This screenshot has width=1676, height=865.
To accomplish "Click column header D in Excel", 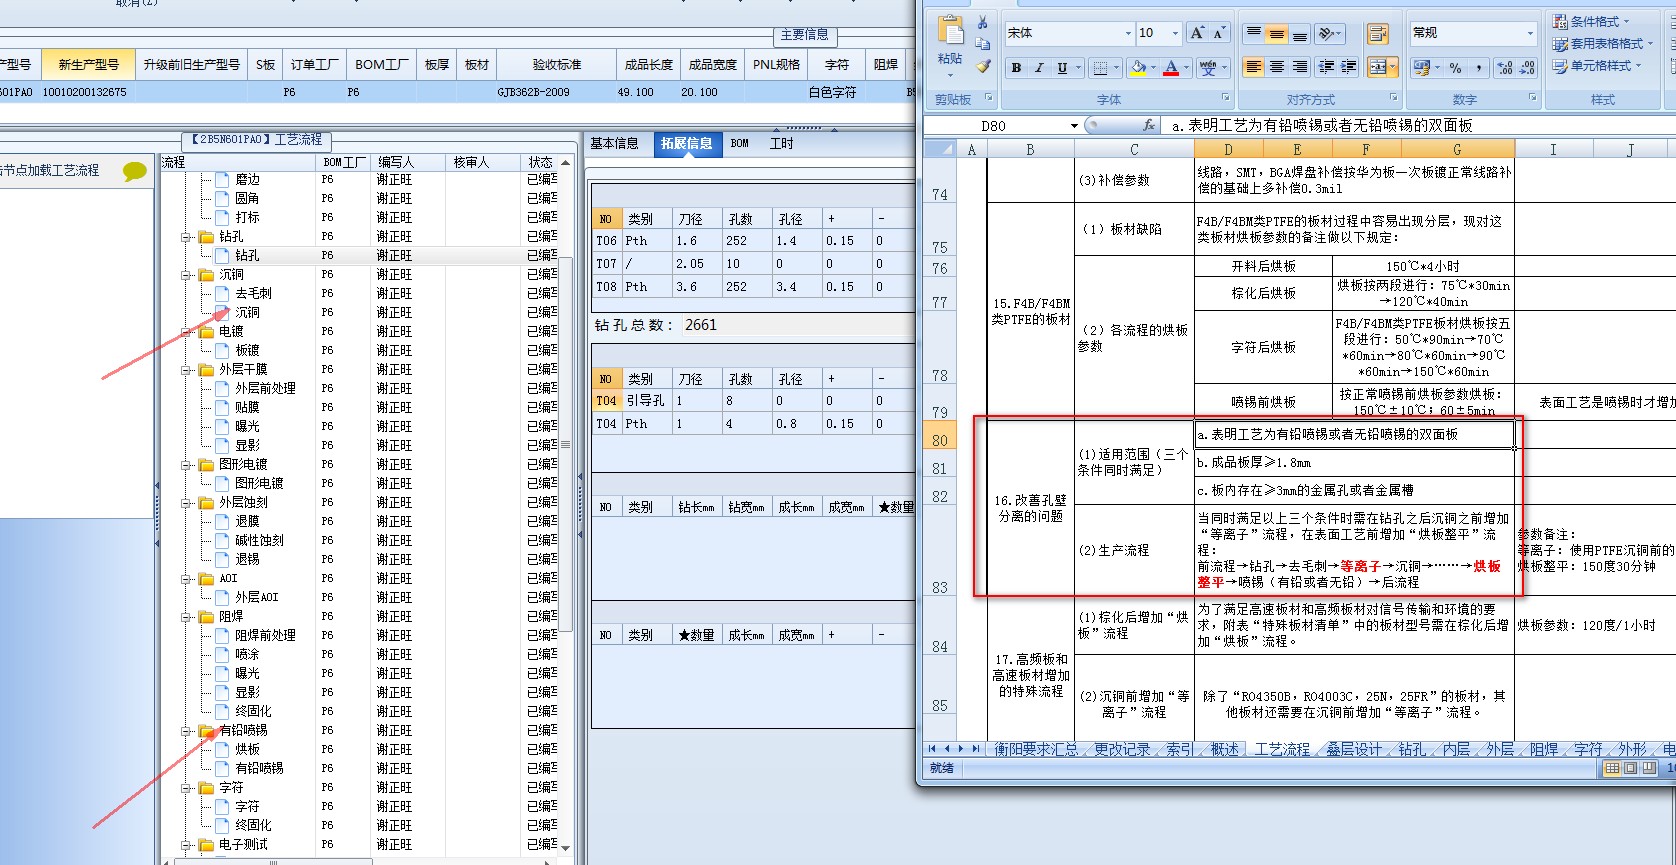I will [x=1228, y=149].
